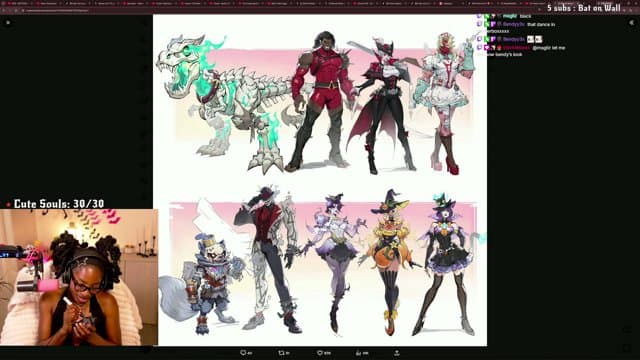Click the reply speech bubble icon below the image
This screenshot has width=640, height=360.
(x=243, y=353)
